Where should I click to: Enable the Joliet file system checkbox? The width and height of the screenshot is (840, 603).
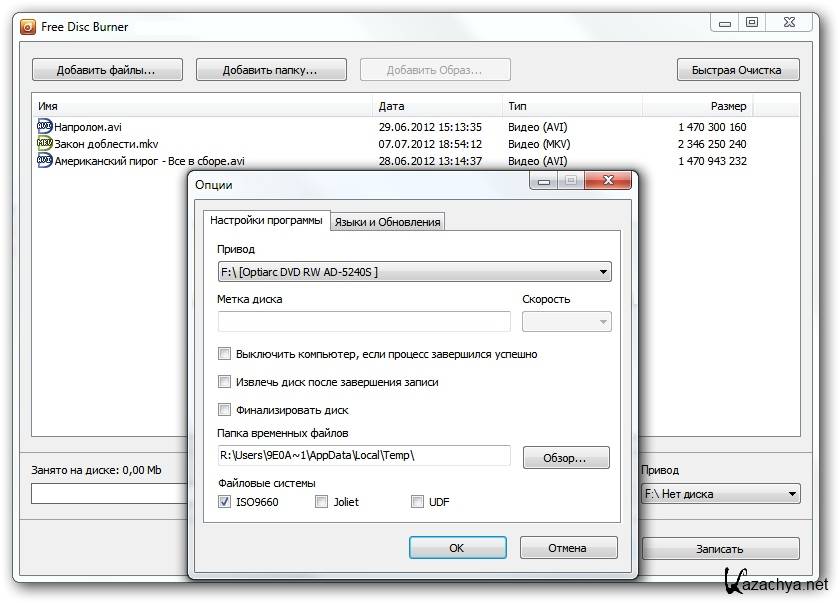tap(322, 502)
